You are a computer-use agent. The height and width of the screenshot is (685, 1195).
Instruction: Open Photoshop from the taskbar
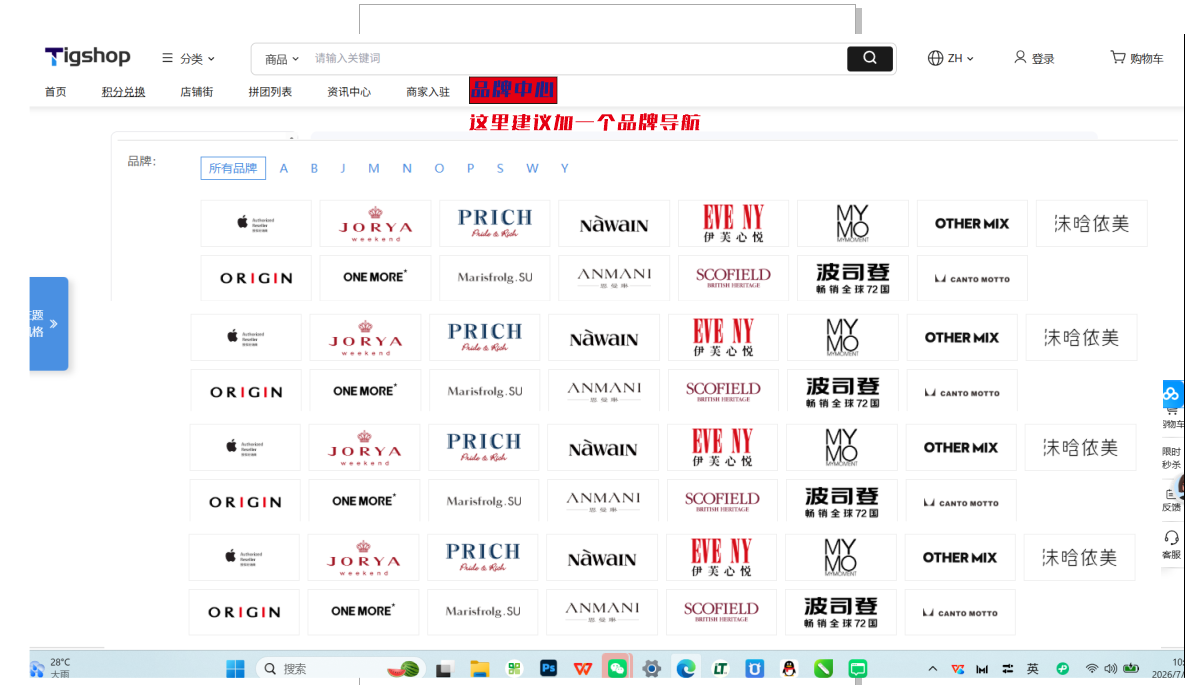(x=549, y=669)
